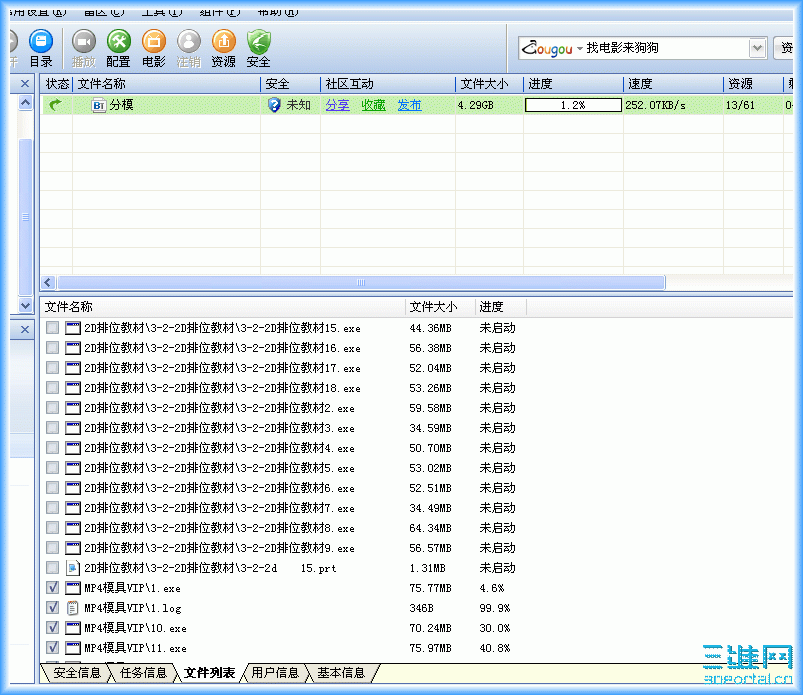Click file icon of MP4模具VIP\10.exe
The height and width of the screenshot is (695, 803).
click(x=73, y=628)
